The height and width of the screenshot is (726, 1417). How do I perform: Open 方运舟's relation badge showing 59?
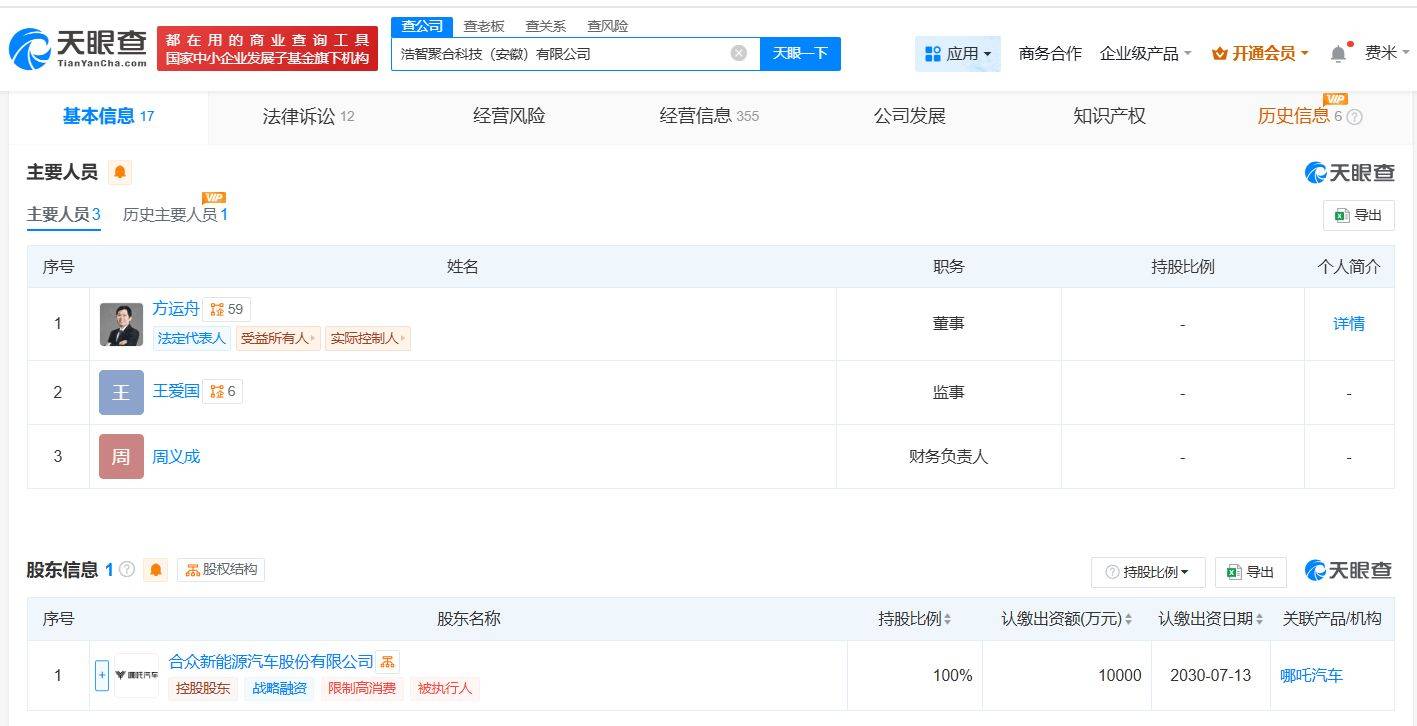pos(227,309)
